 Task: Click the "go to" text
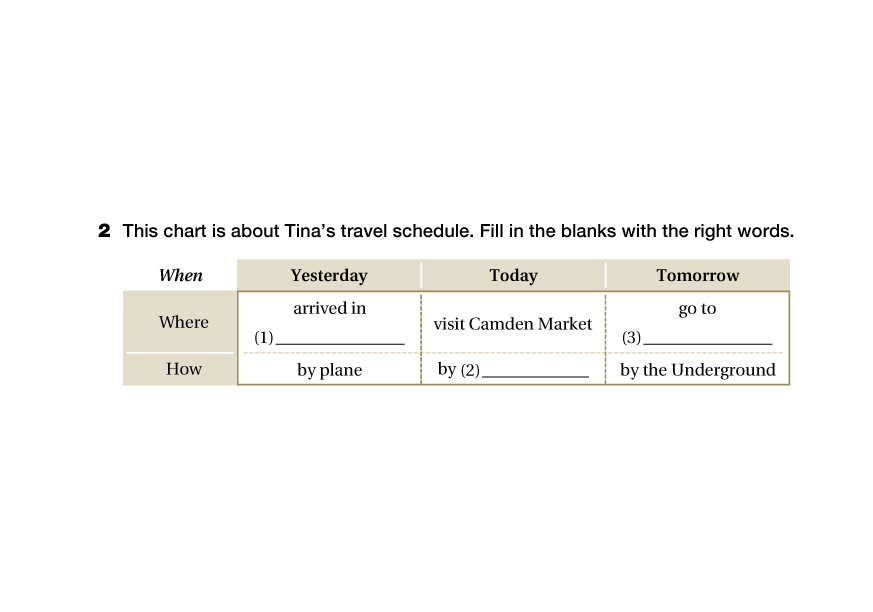pos(697,309)
